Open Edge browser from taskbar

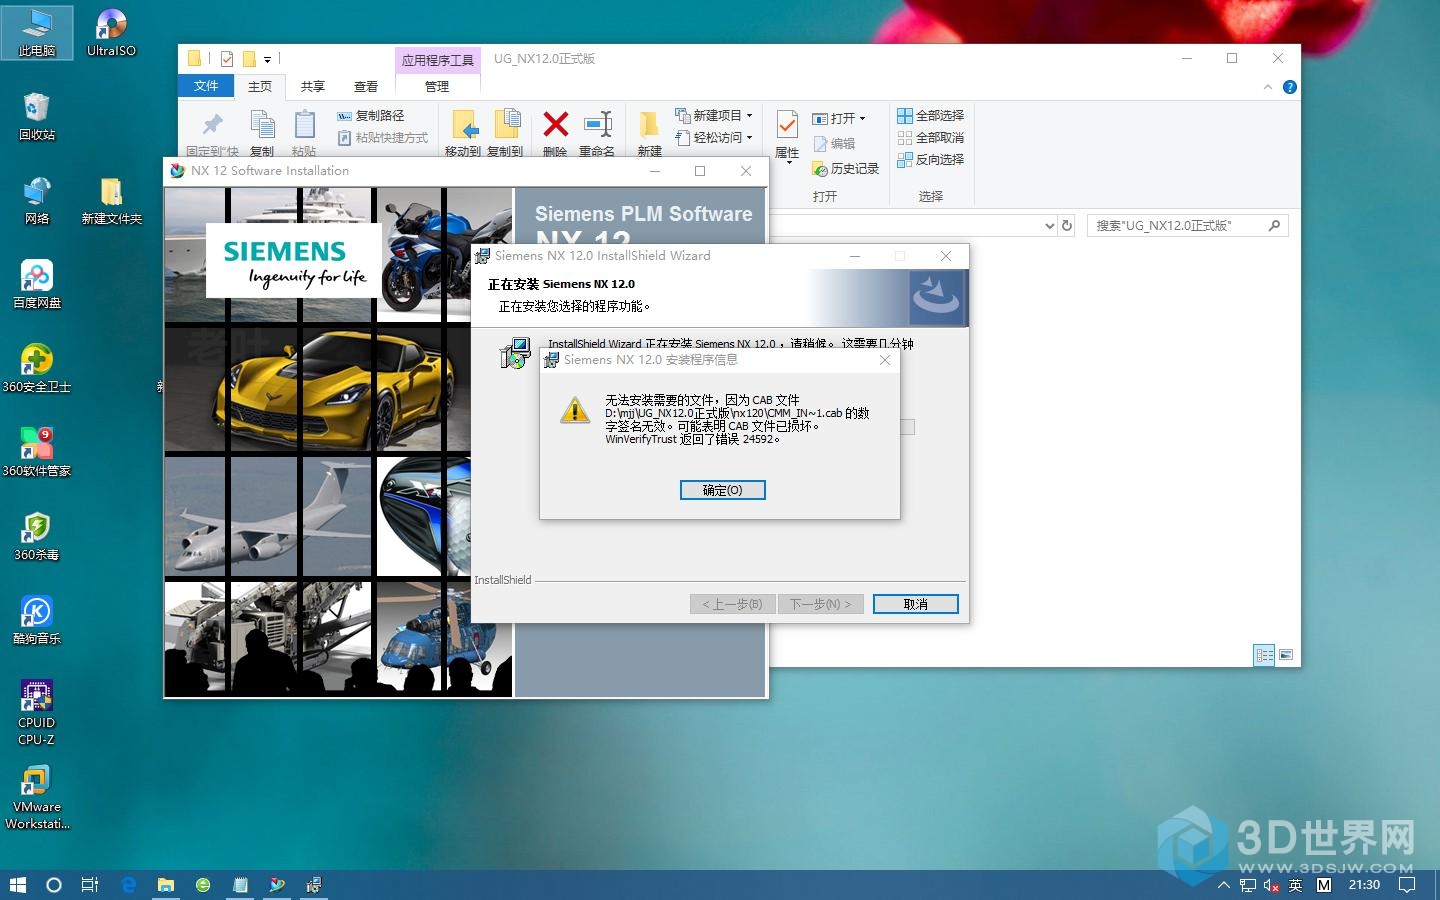128,885
